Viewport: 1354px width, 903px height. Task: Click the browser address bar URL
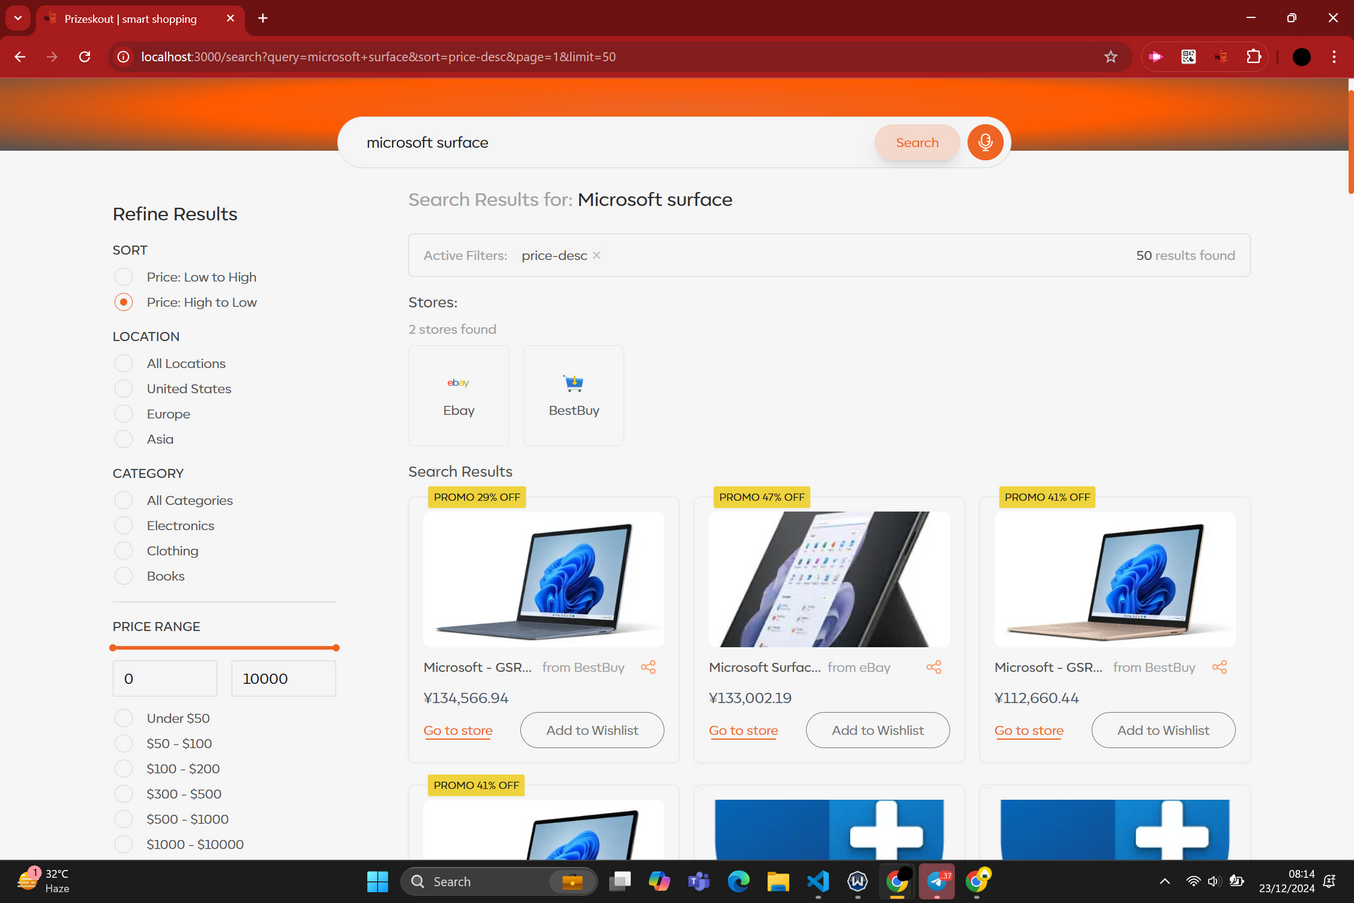coord(378,57)
